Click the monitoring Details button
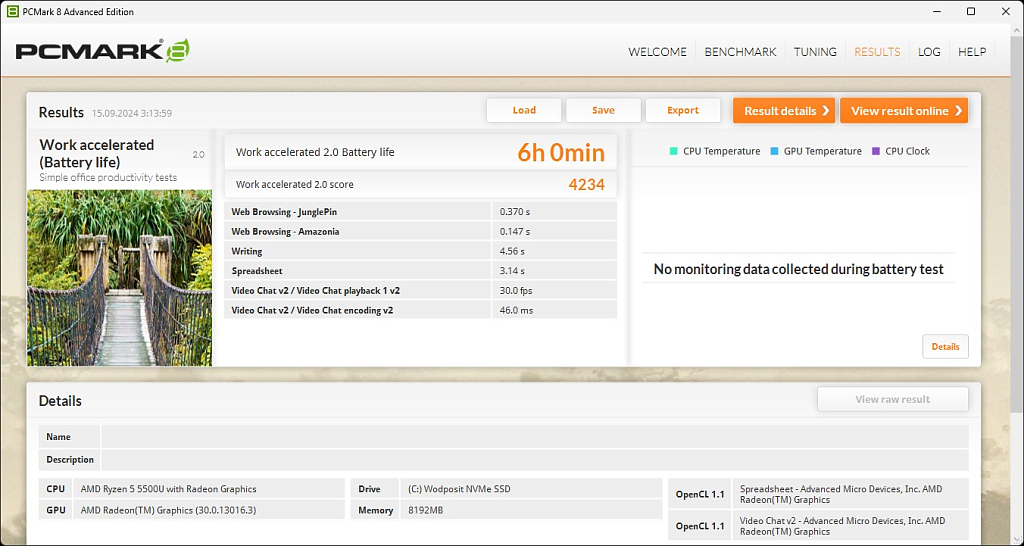This screenshot has height=546, width=1024. click(945, 347)
